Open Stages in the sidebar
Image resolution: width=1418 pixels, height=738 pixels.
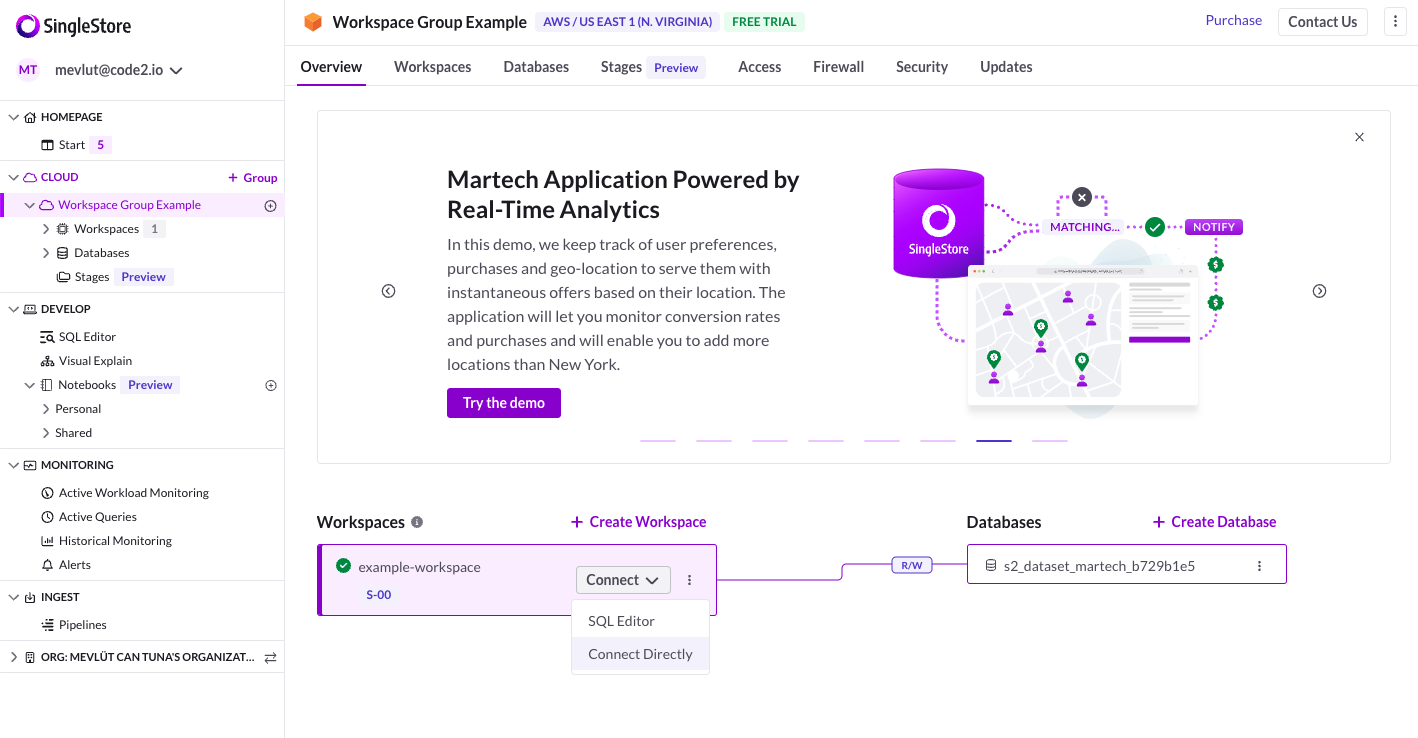[91, 277]
